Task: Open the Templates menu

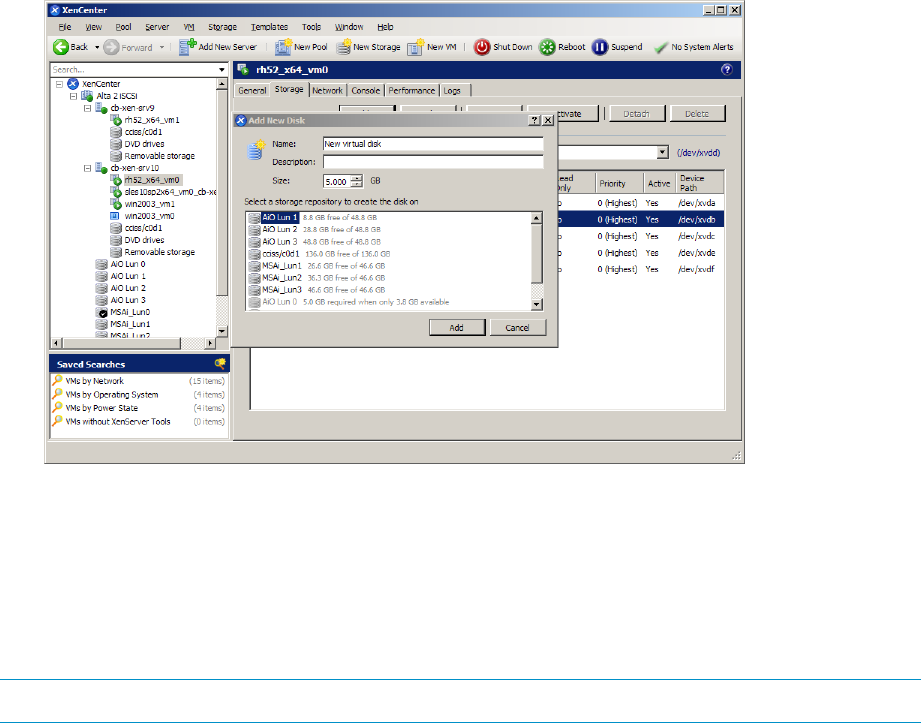Action: 269,27
